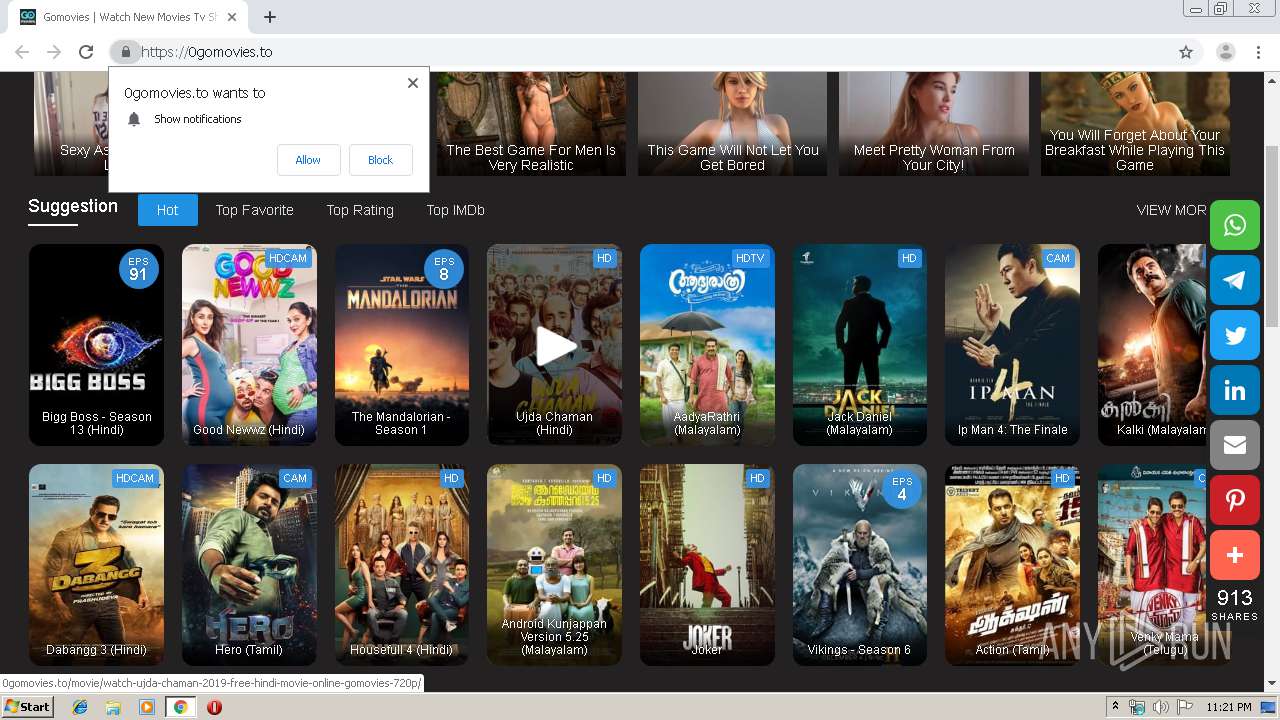Screen dimensions: 1280x720
Task: Open Venky Mama (Telugu) poster
Action: tap(1153, 565)
